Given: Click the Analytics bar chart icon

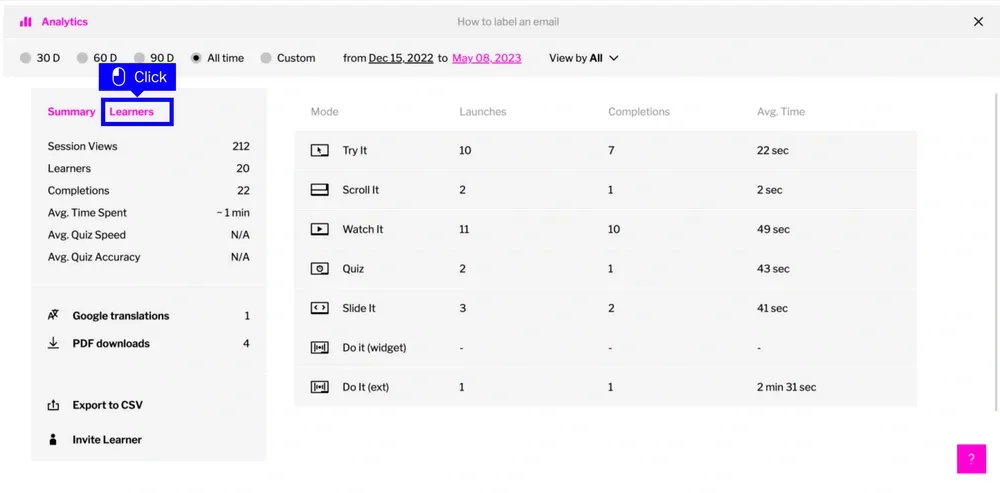Looking at the screenshot, I should point(26,22).
